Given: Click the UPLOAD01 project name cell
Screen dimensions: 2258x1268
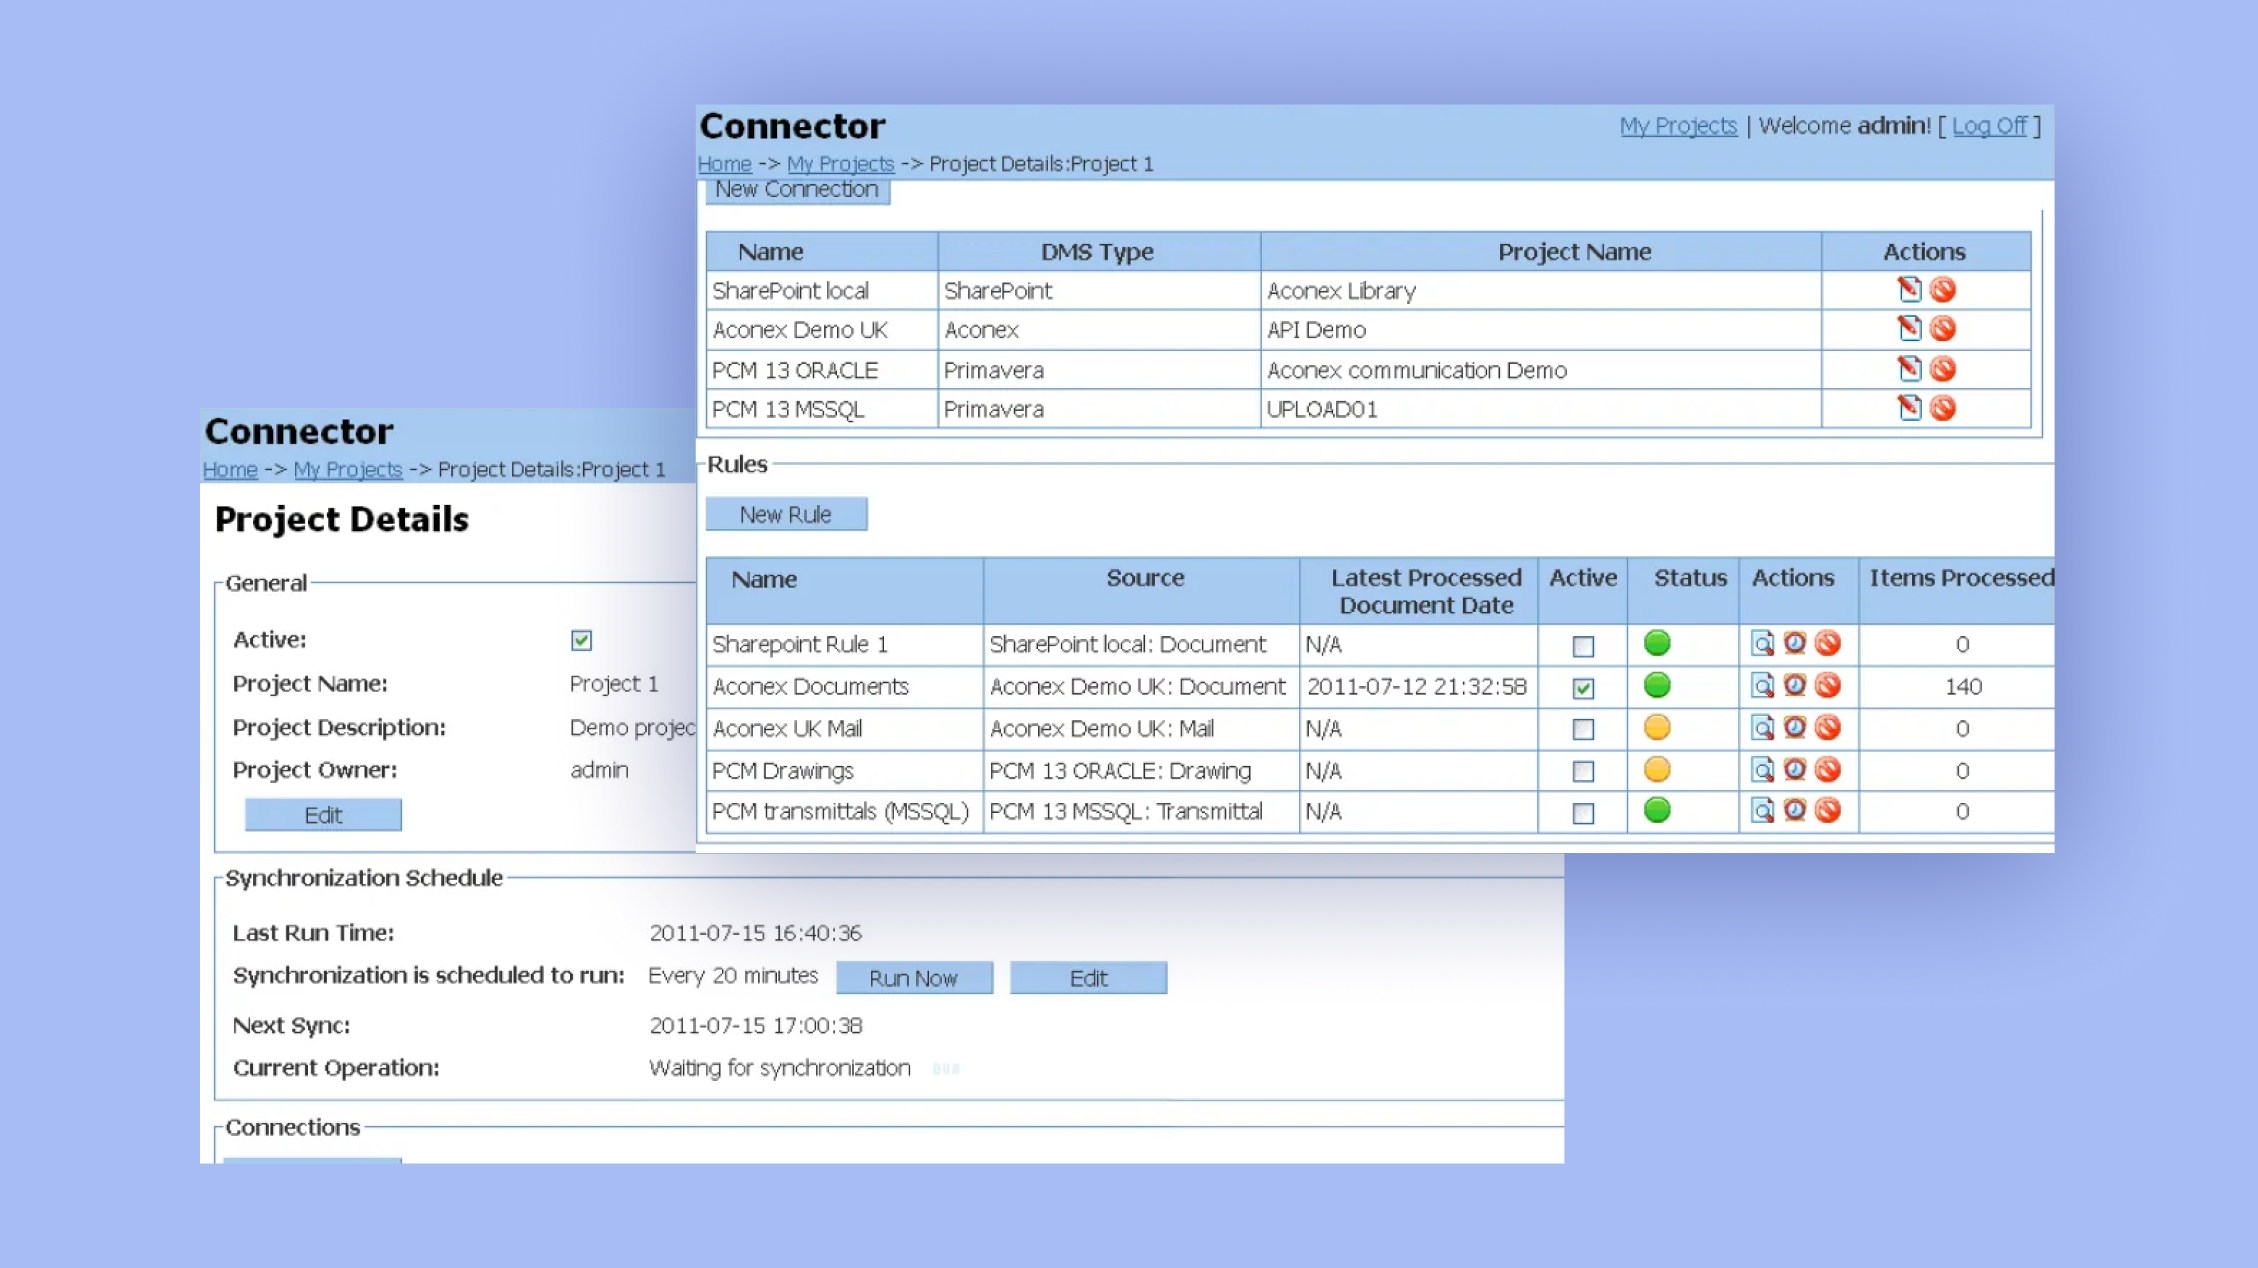Looking at the screenshot, I should coord(1540,409).
